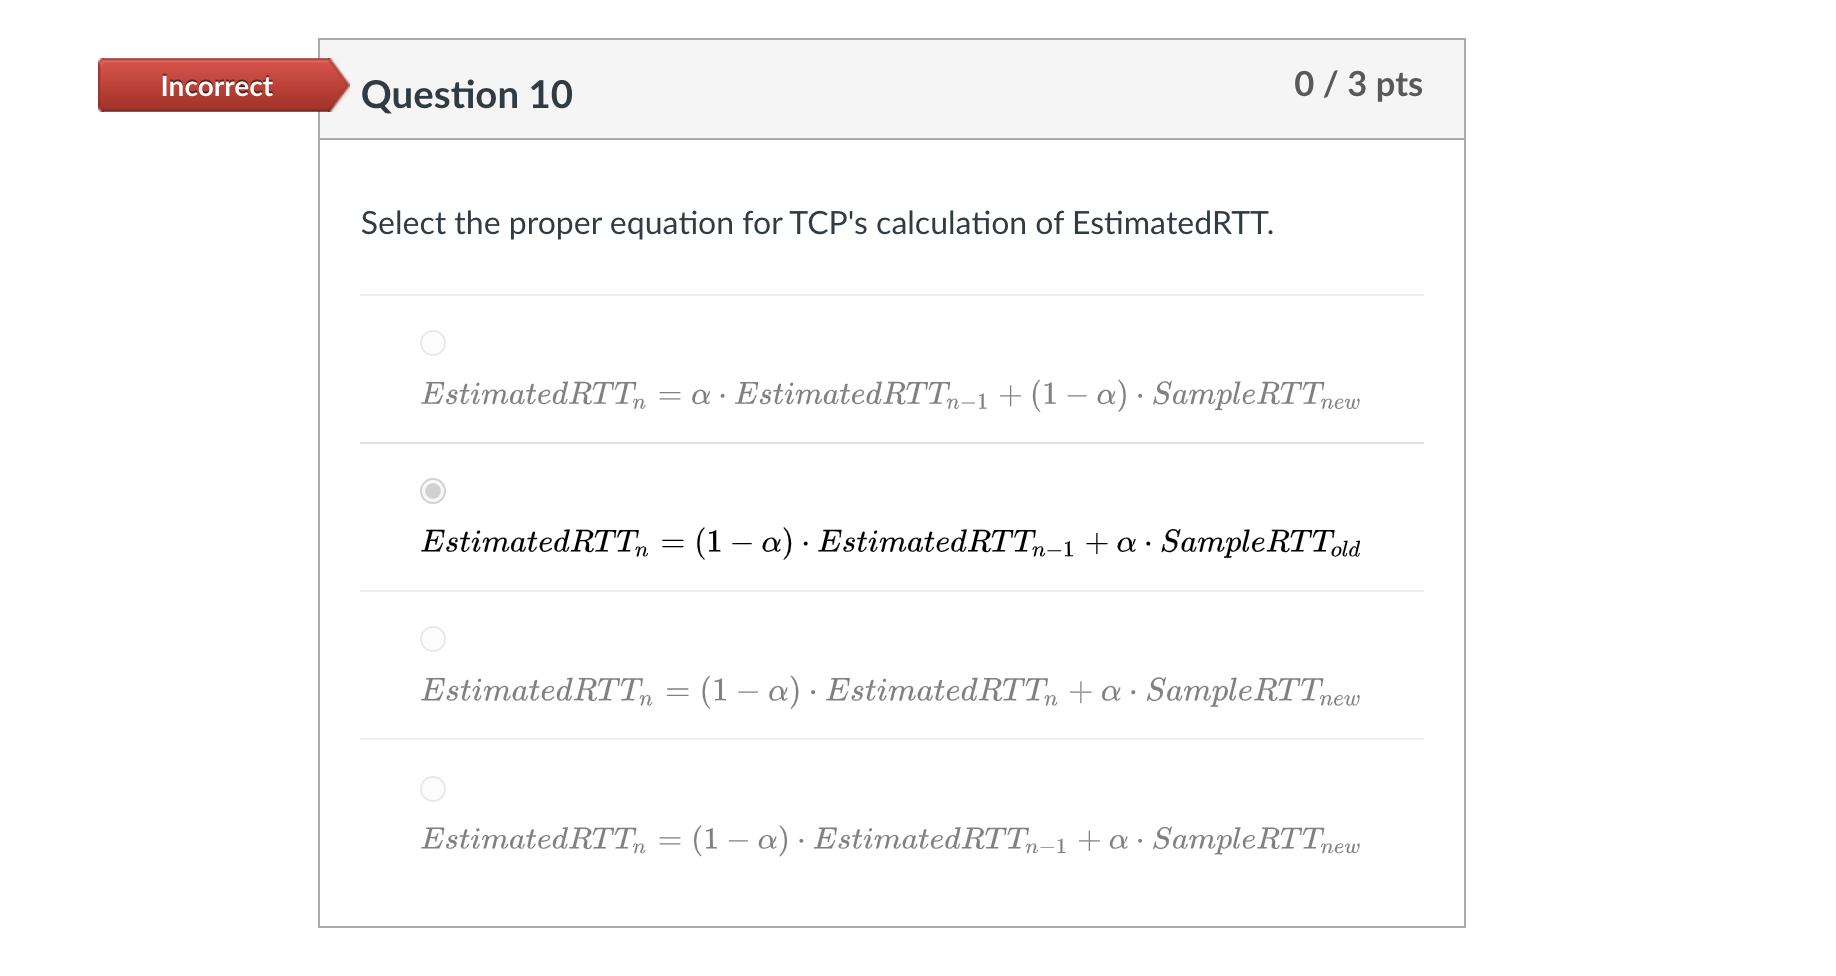
Task: Click the fourth equation with EstimatedRTT n−1 term
Action: click(x=890, y=840)
